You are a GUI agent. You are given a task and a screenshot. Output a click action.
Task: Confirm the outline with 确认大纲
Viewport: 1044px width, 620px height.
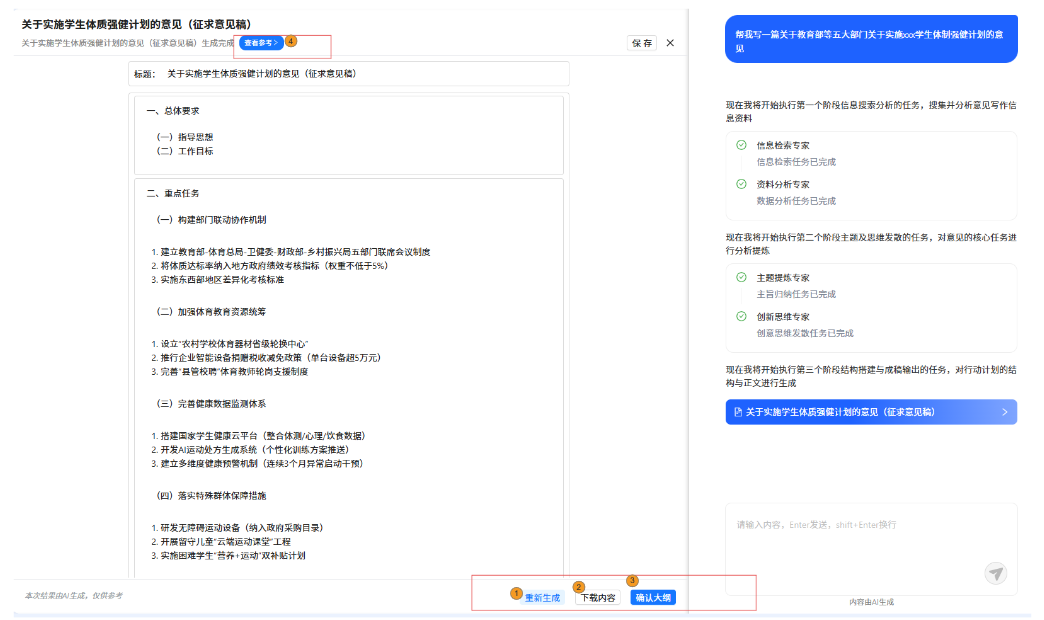click(x=653, y=598)
